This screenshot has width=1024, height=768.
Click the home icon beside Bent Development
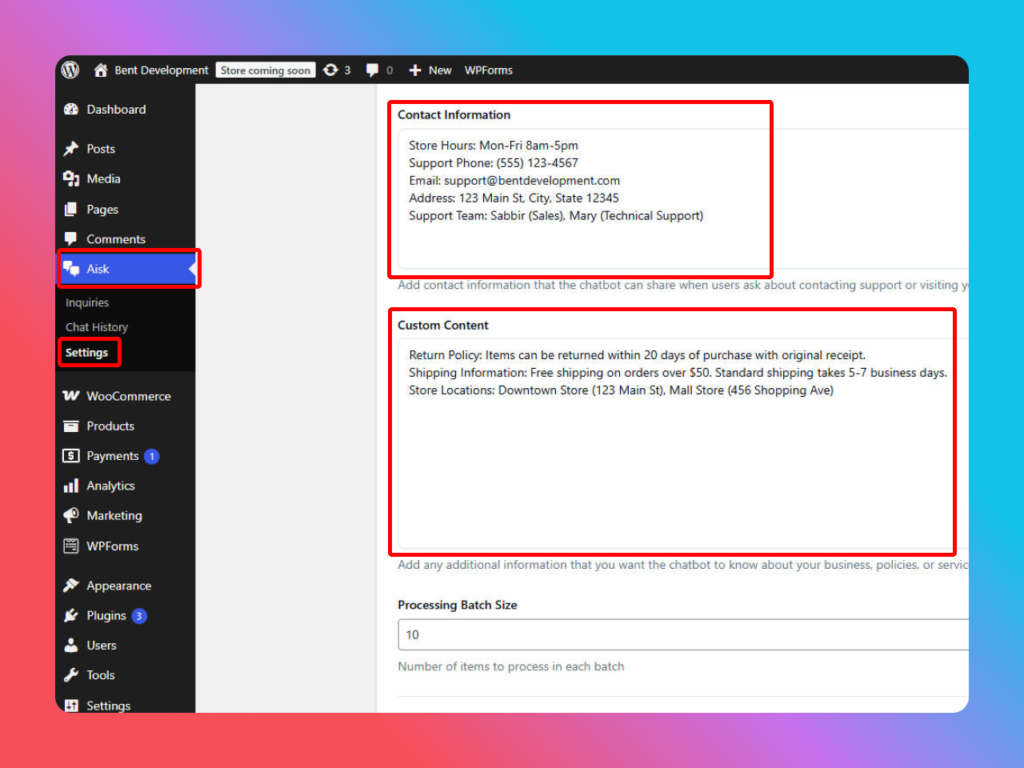pos(100,70)
